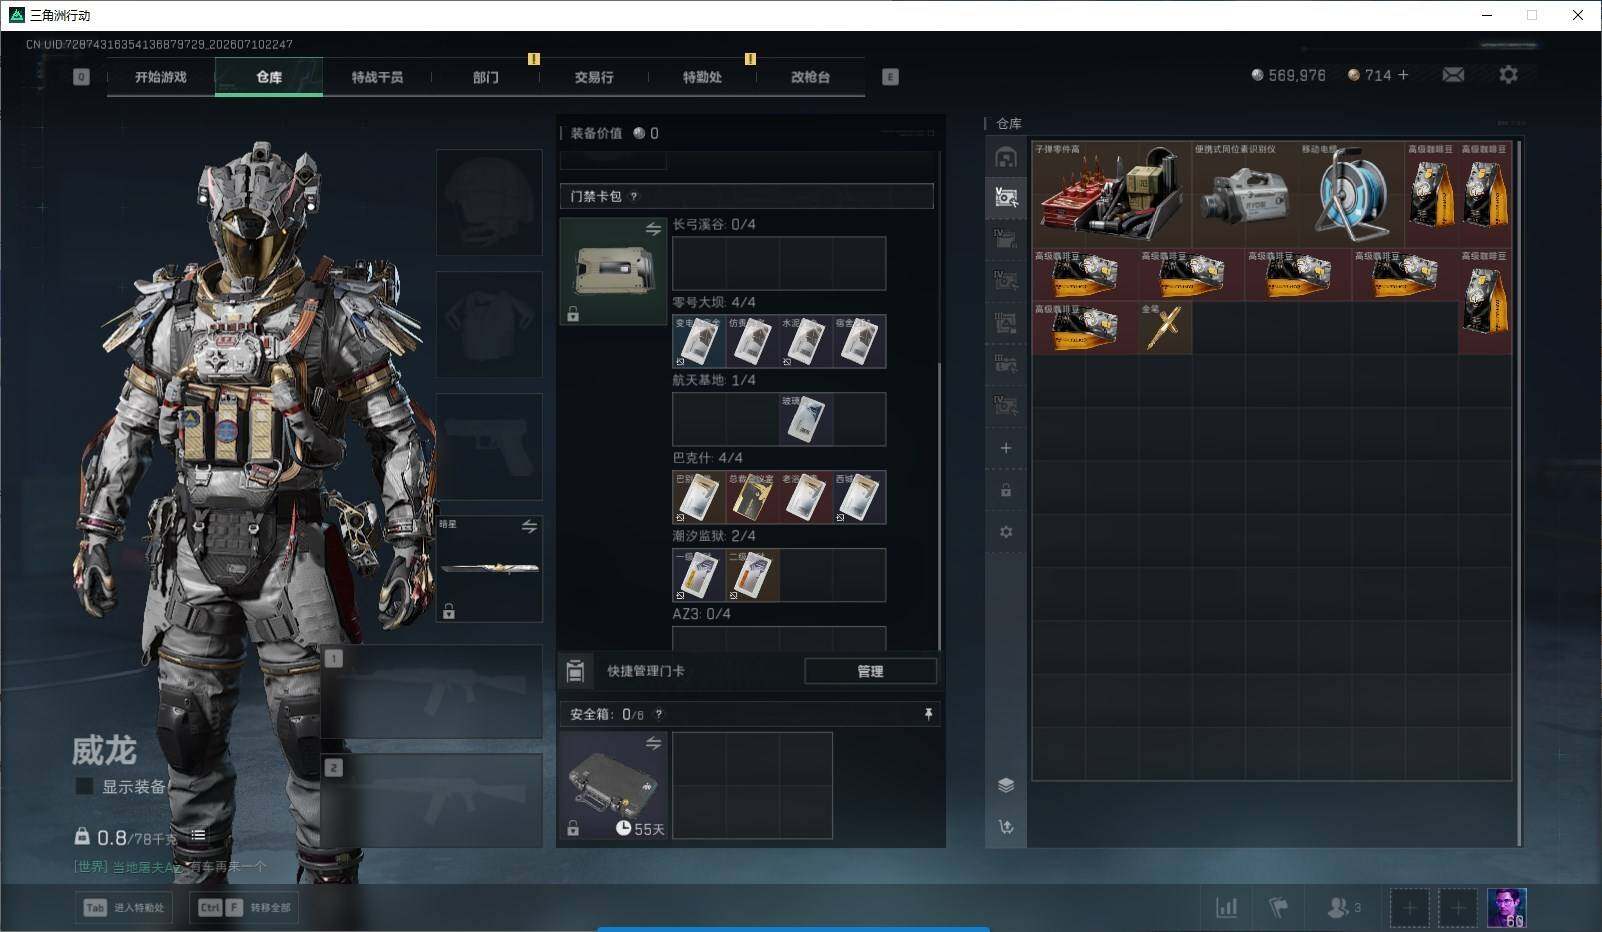Select the empty helmet equipment slot
The width and height of the screenshot is (1602, 932).
tap(489, 203)
